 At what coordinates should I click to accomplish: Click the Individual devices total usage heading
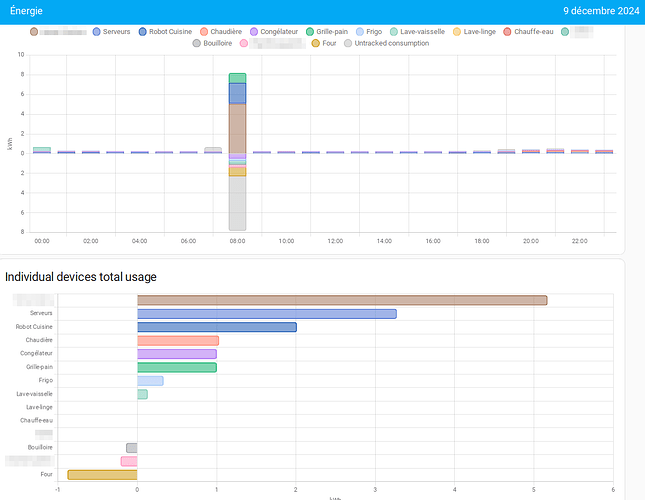coord(81,277)
